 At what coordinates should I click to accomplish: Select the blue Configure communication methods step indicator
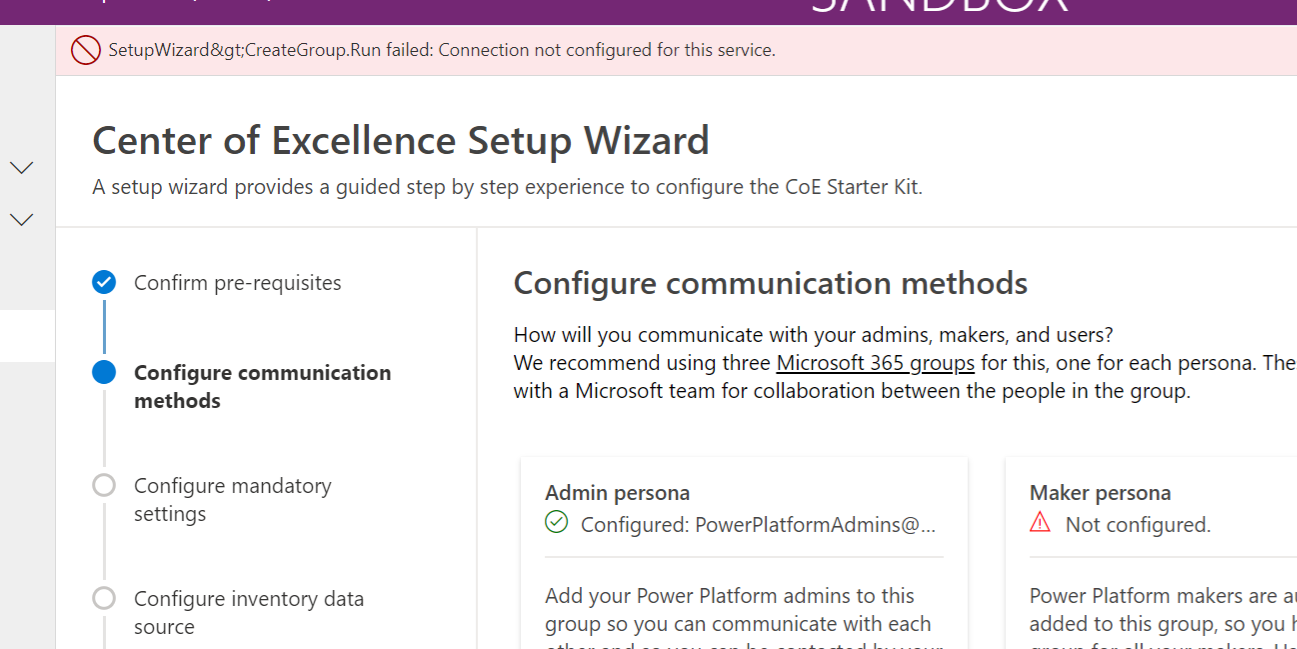click(x=104, y=372)
